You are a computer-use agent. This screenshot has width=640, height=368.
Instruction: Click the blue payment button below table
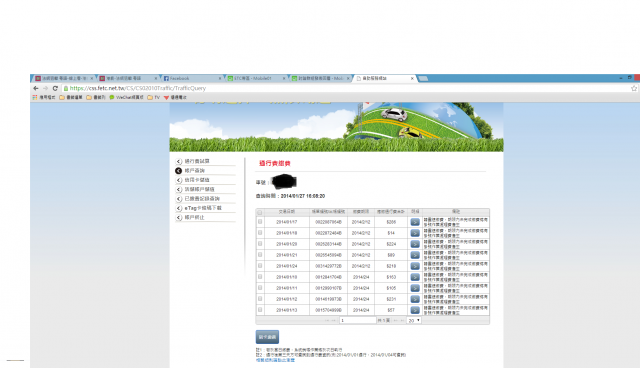(267, 337)
